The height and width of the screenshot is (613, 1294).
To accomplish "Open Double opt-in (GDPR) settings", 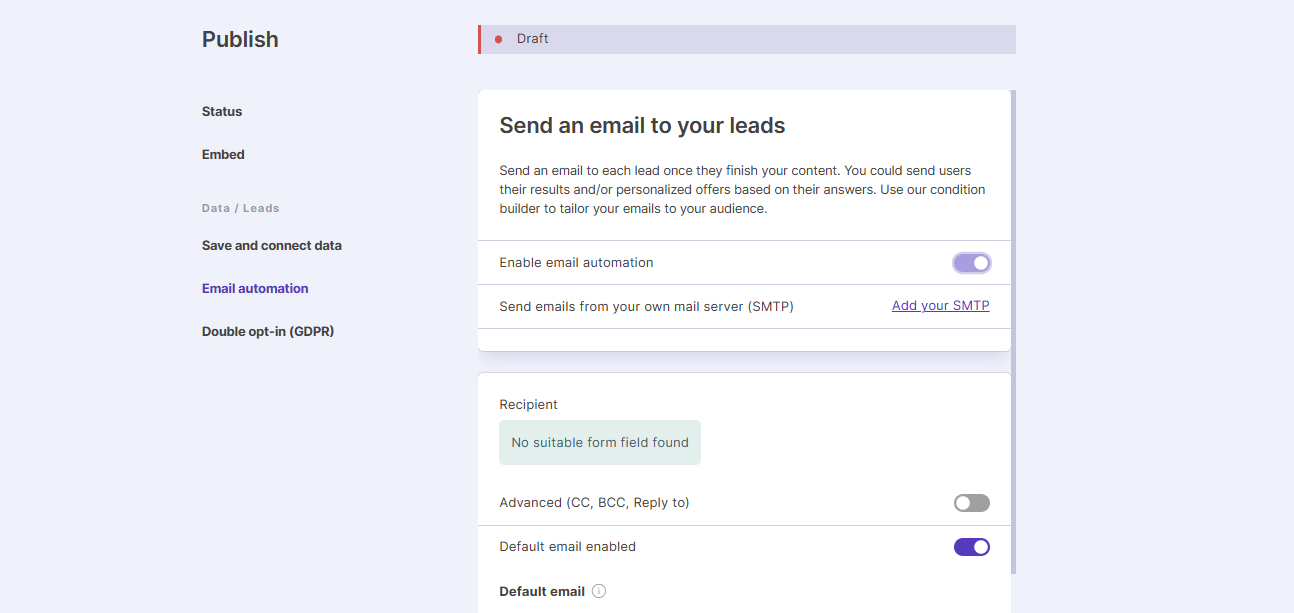I will click(x=267, y=331).
